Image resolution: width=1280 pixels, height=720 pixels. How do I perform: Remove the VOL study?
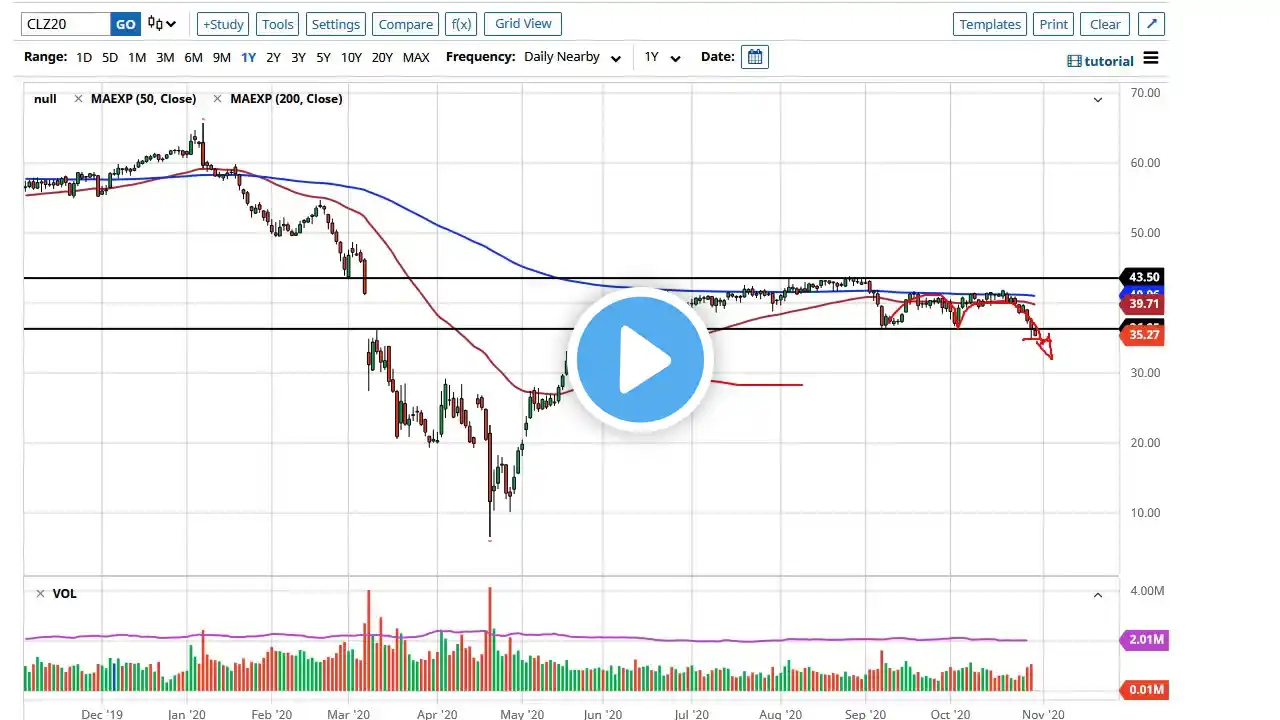pos(40,594)
